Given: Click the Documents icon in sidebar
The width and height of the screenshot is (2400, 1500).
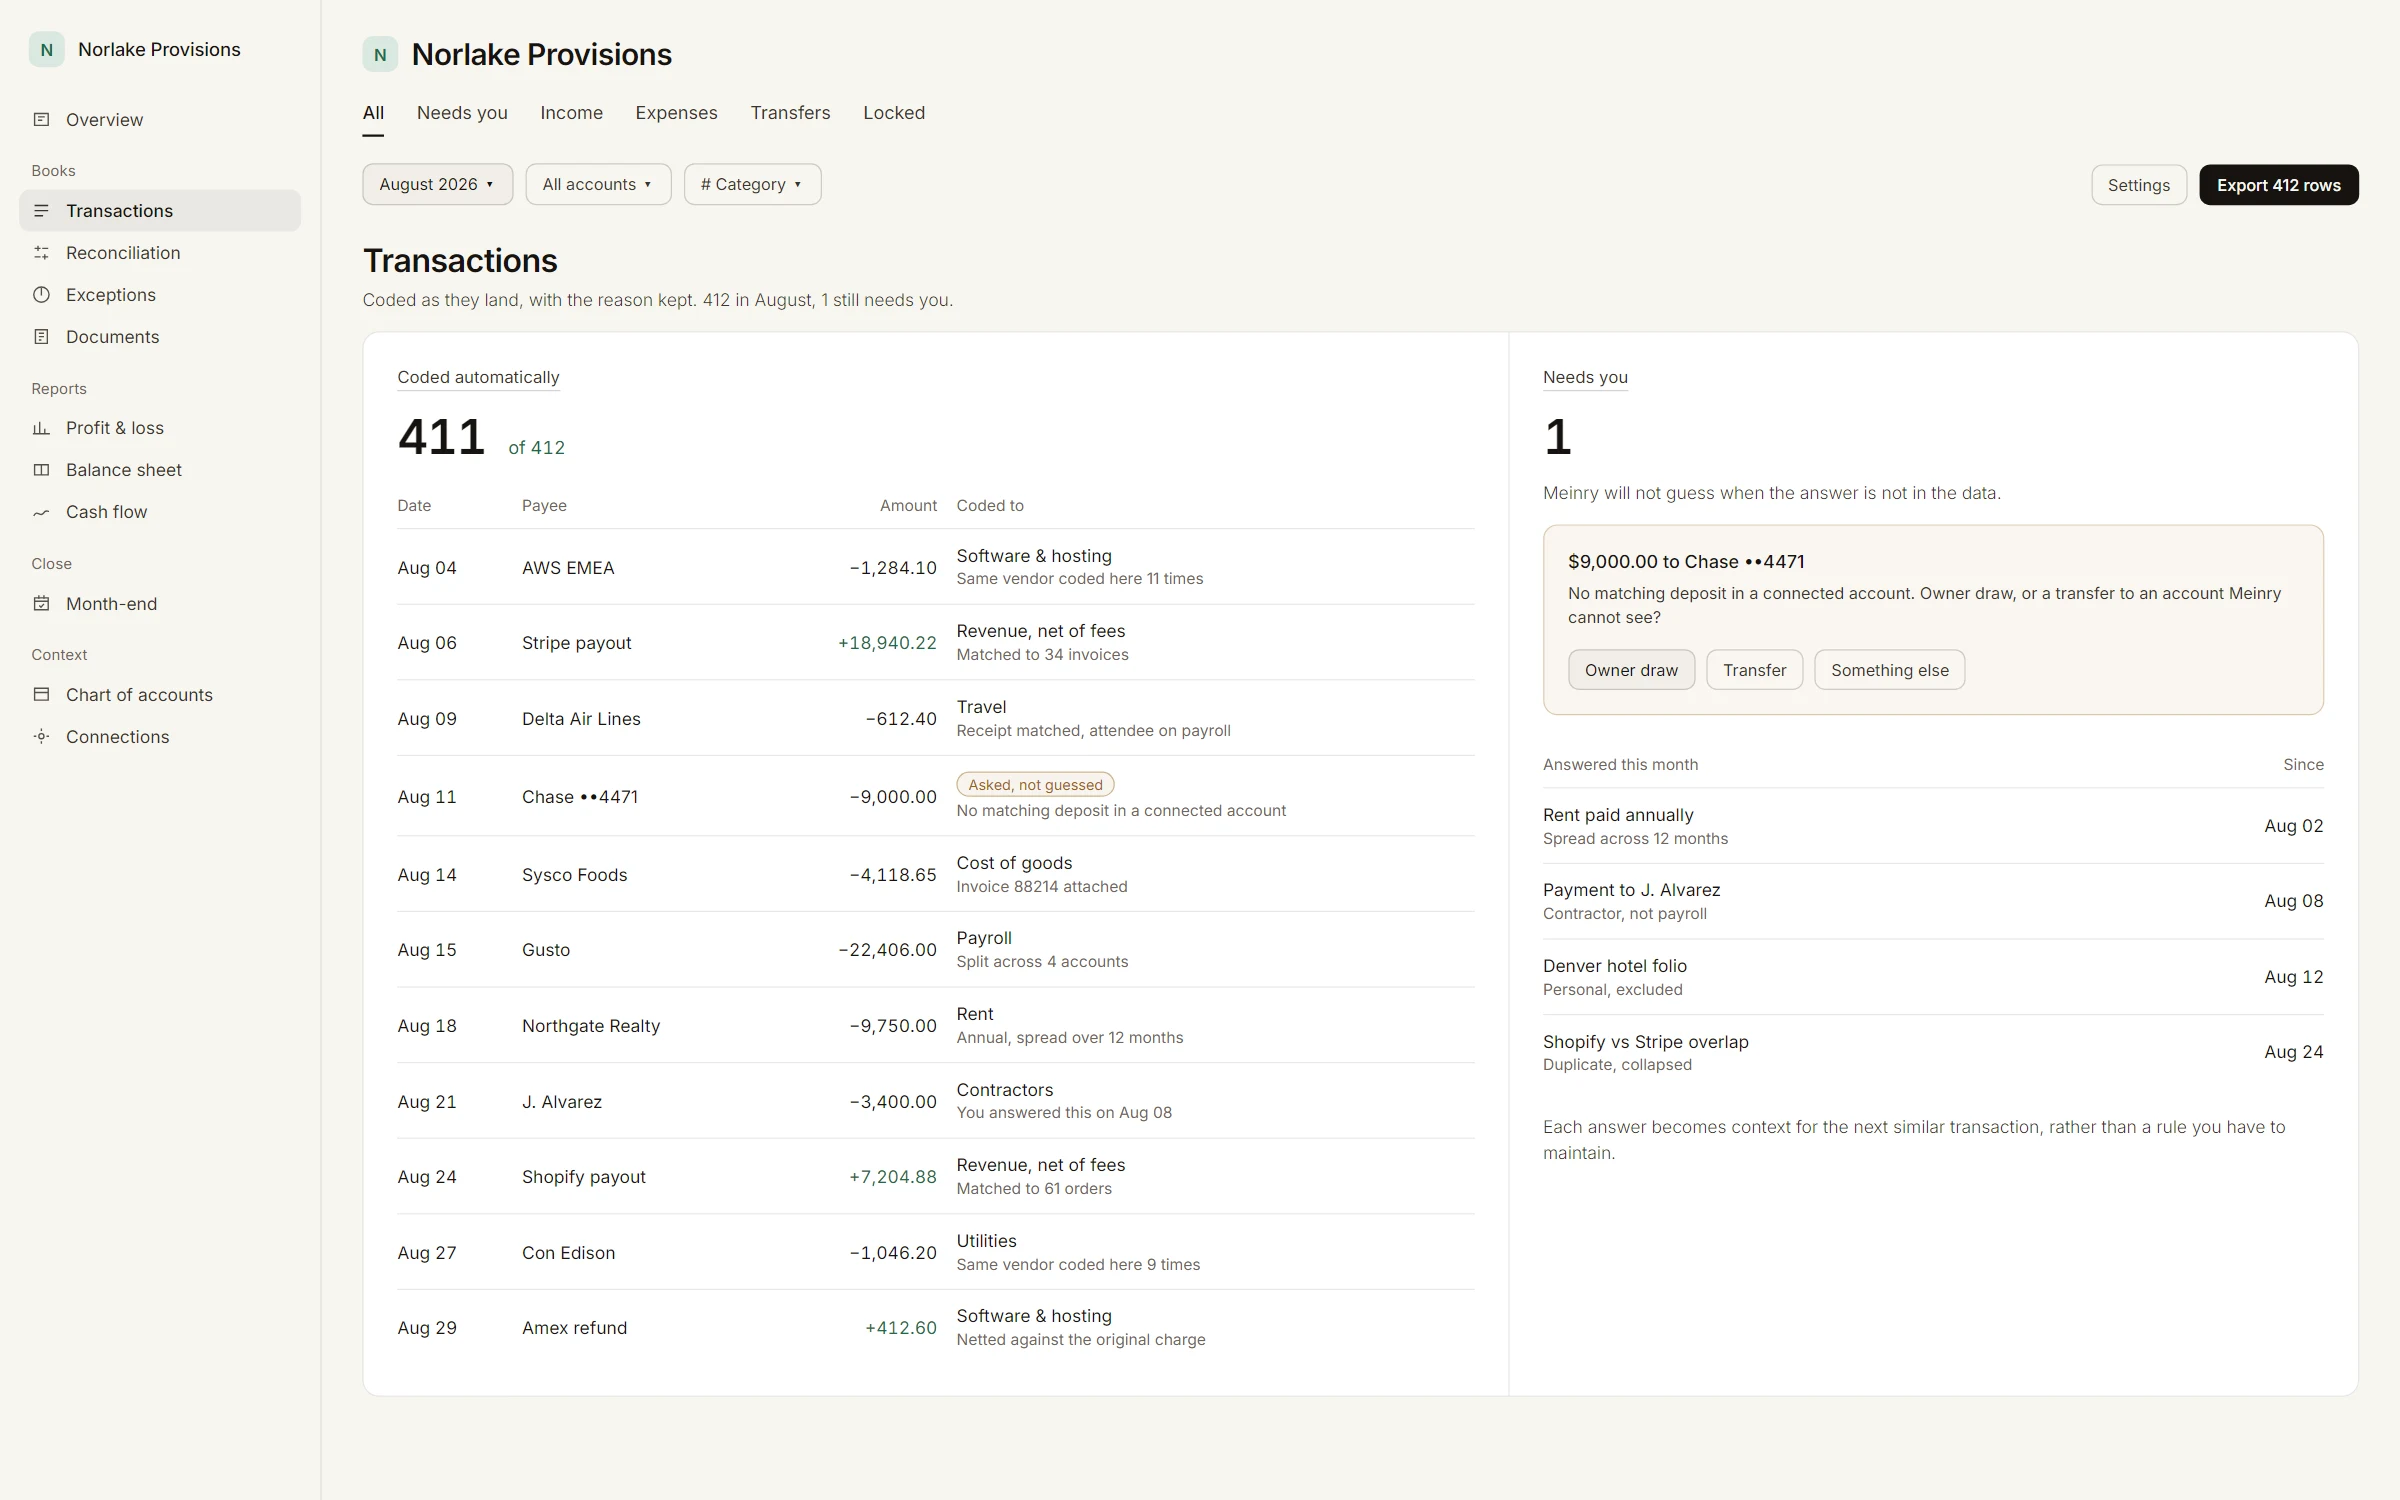Looking at the screenshot, I should (x=41, y=337).
